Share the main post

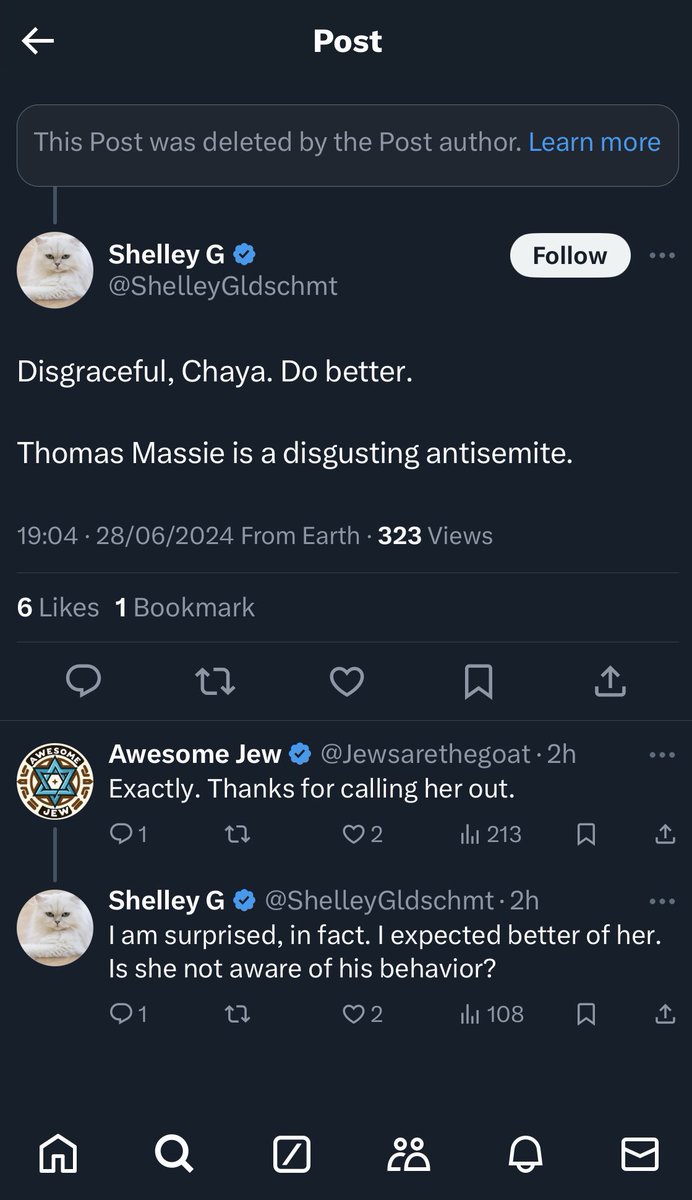610,682
